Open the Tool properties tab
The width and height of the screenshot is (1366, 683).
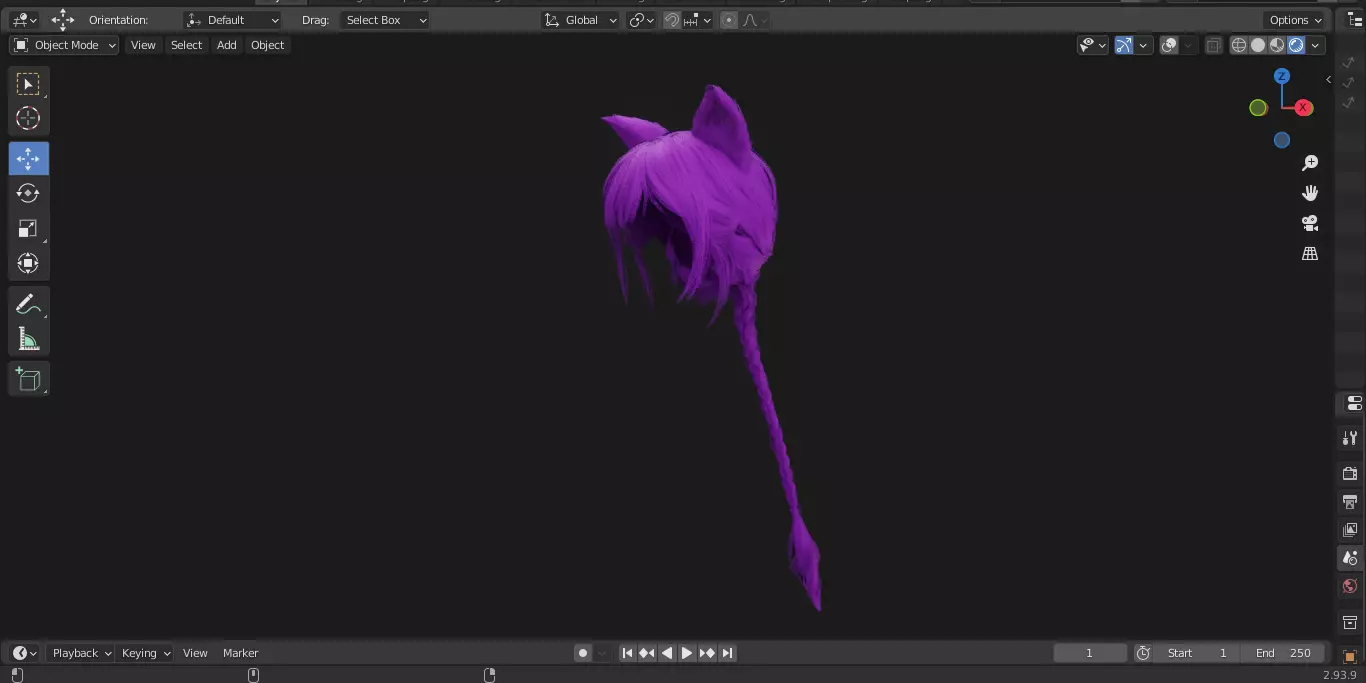1350,438
